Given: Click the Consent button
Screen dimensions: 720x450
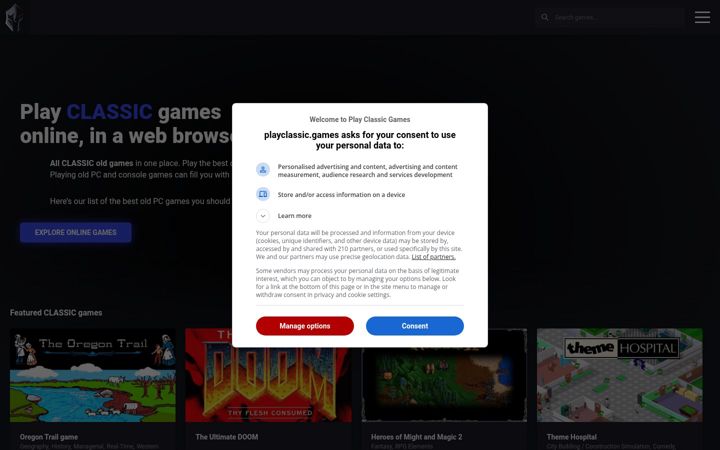Looking at the screenshot, I should (415, 326).
